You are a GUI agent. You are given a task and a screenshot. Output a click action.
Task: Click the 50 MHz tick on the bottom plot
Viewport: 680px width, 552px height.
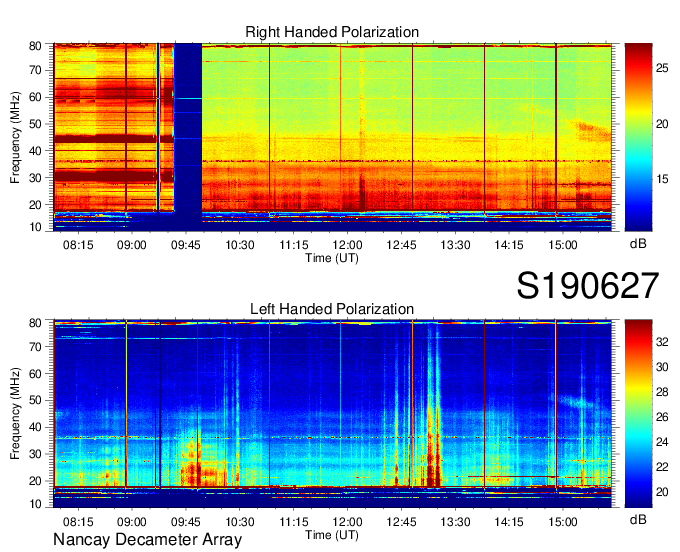35,401
